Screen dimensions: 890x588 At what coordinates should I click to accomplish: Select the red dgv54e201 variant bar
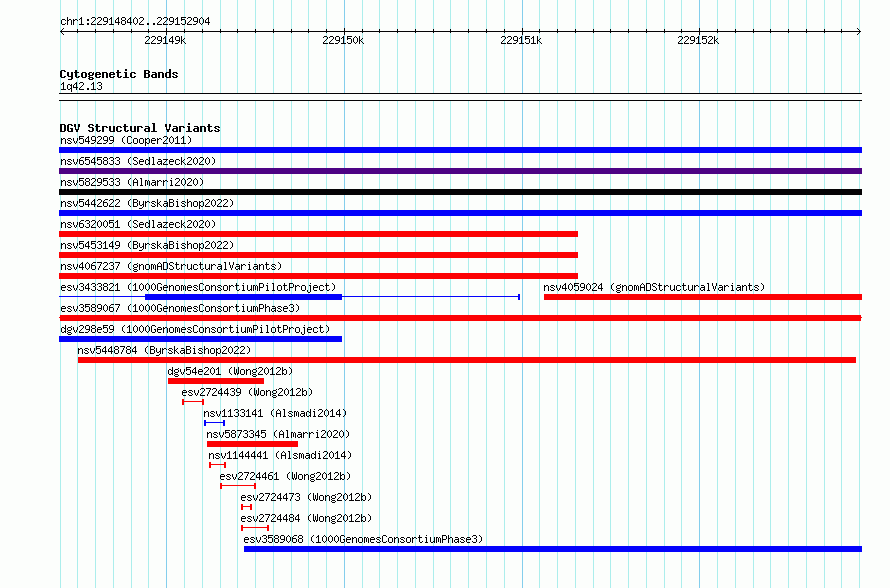[x=216, y=381]
